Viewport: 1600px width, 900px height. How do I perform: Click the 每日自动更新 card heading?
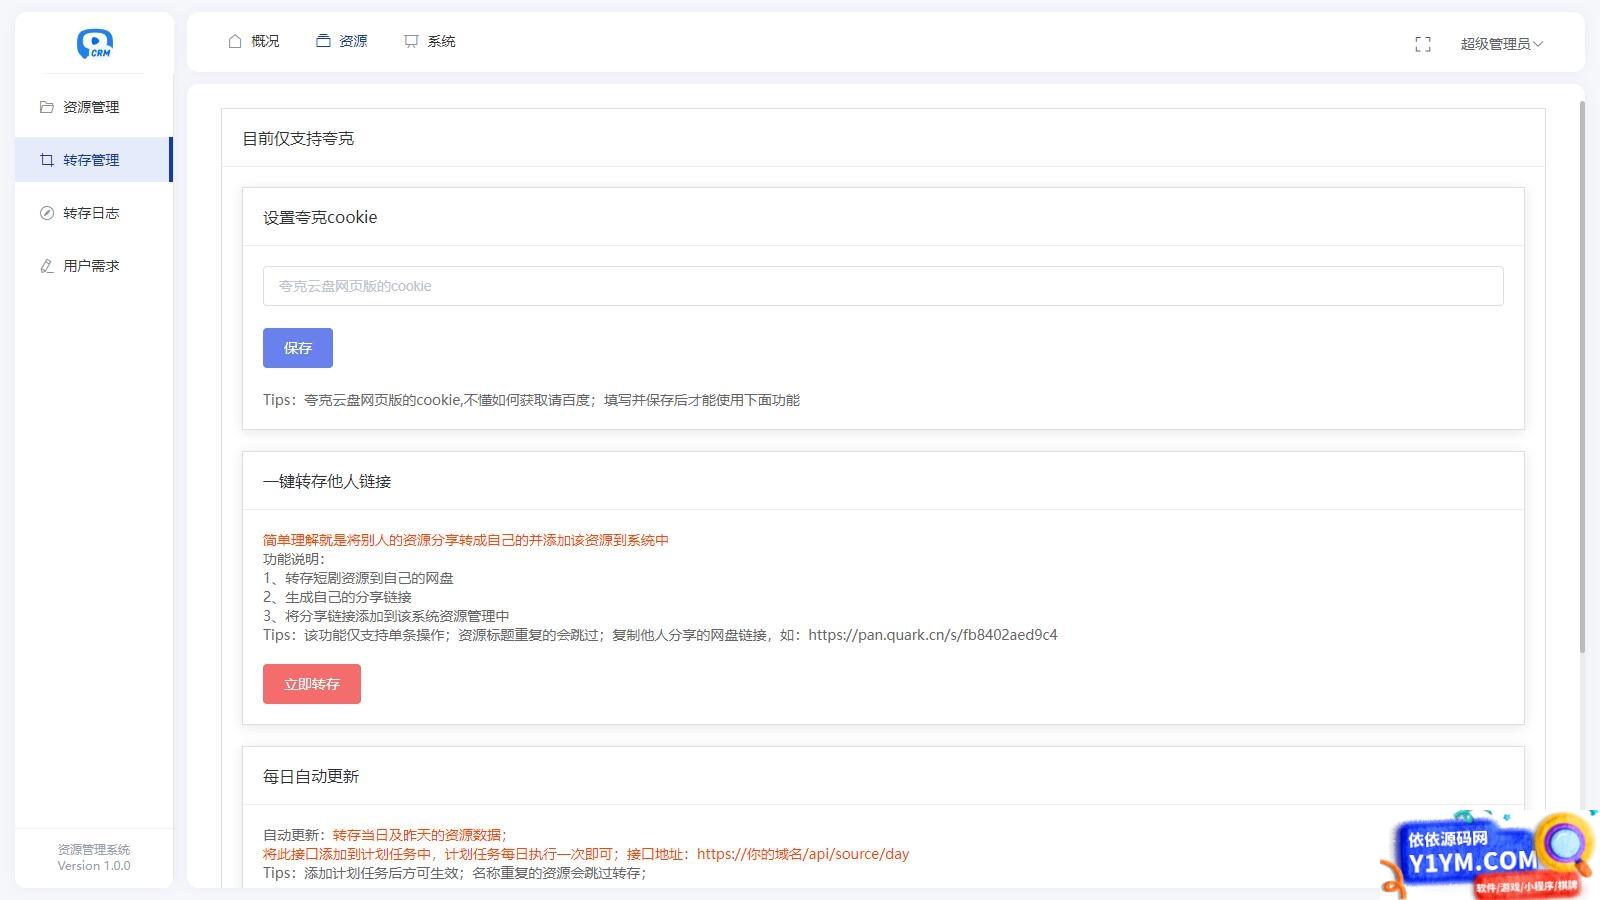click(311, 776)
